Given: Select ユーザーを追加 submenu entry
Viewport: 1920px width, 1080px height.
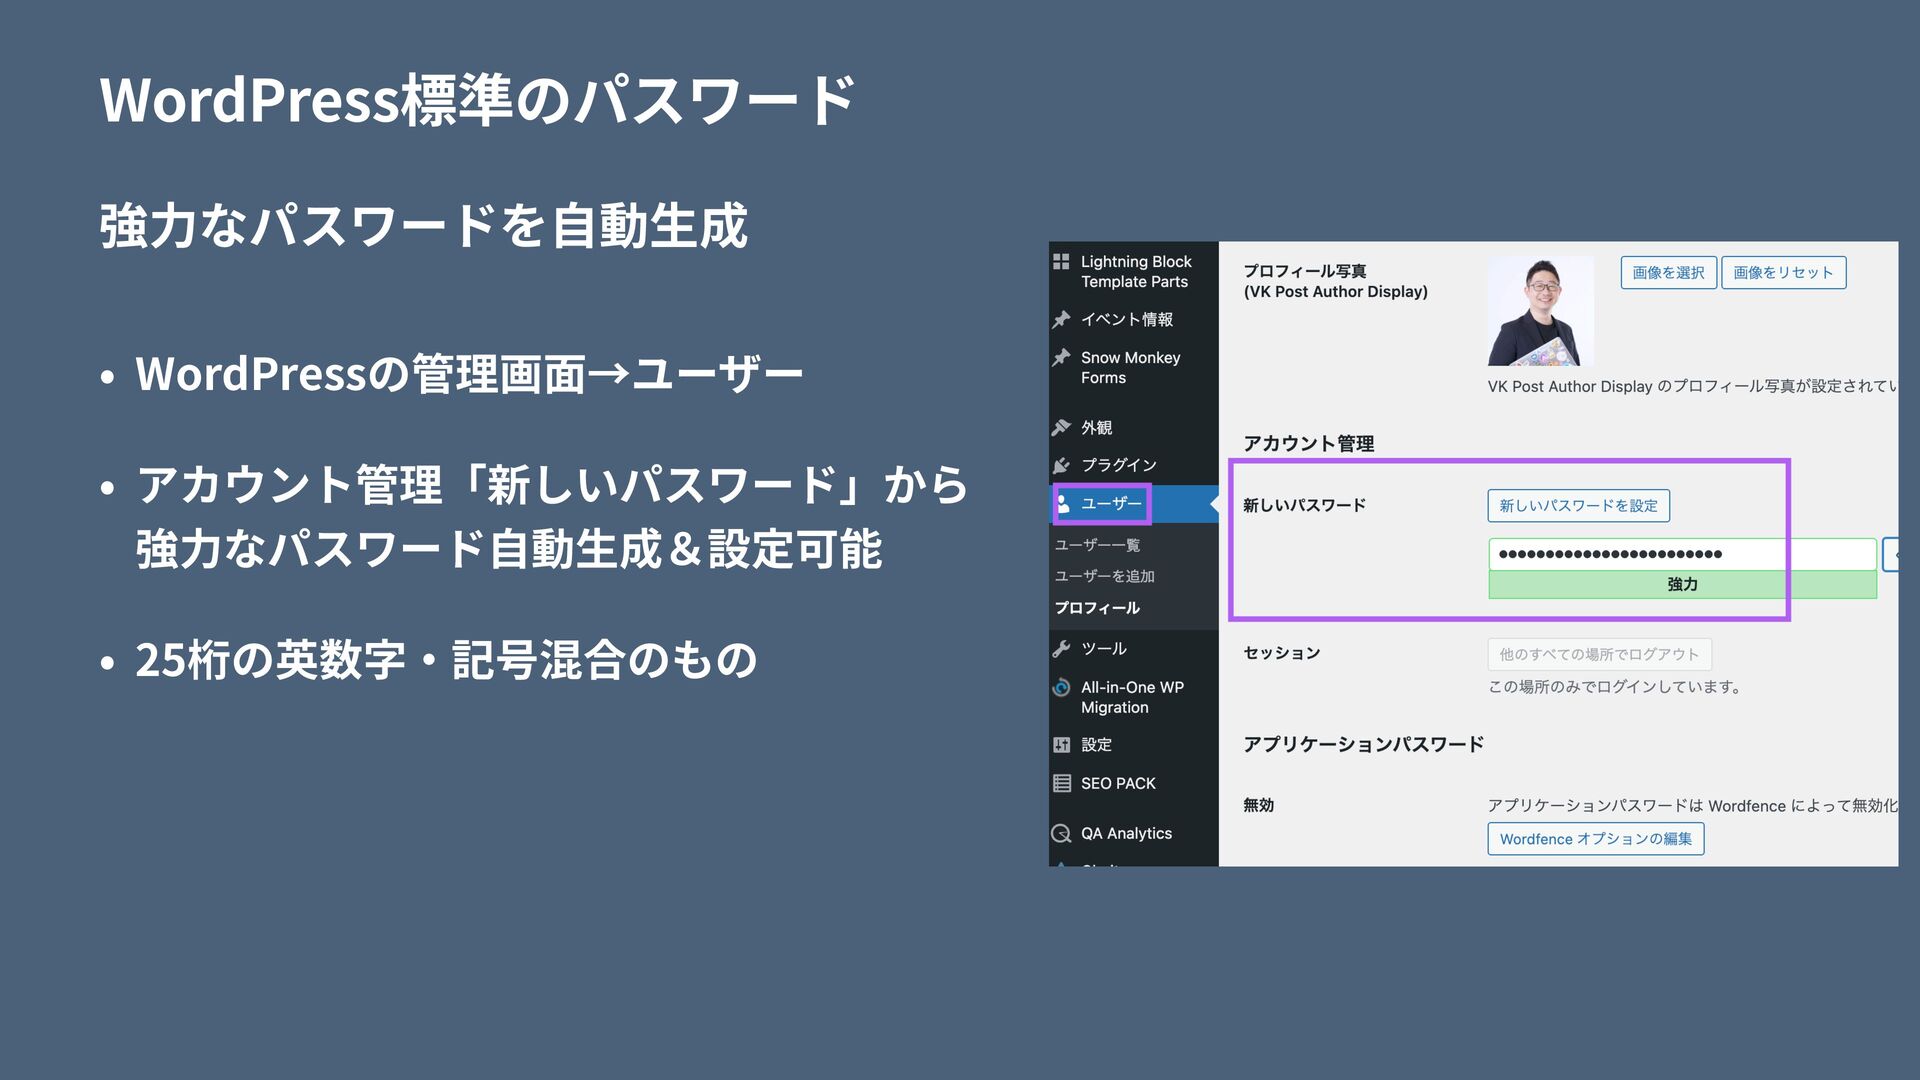Looking at the screenshot, I should point(1104,576).
